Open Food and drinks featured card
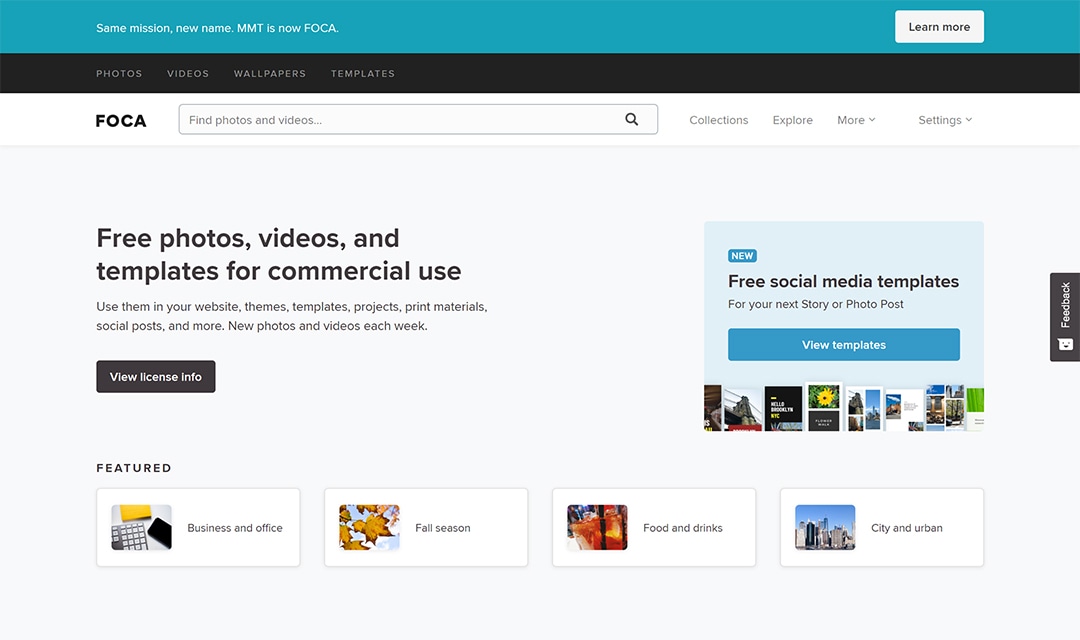This screenshot has height=640, width=1080. tap(654, 528)
